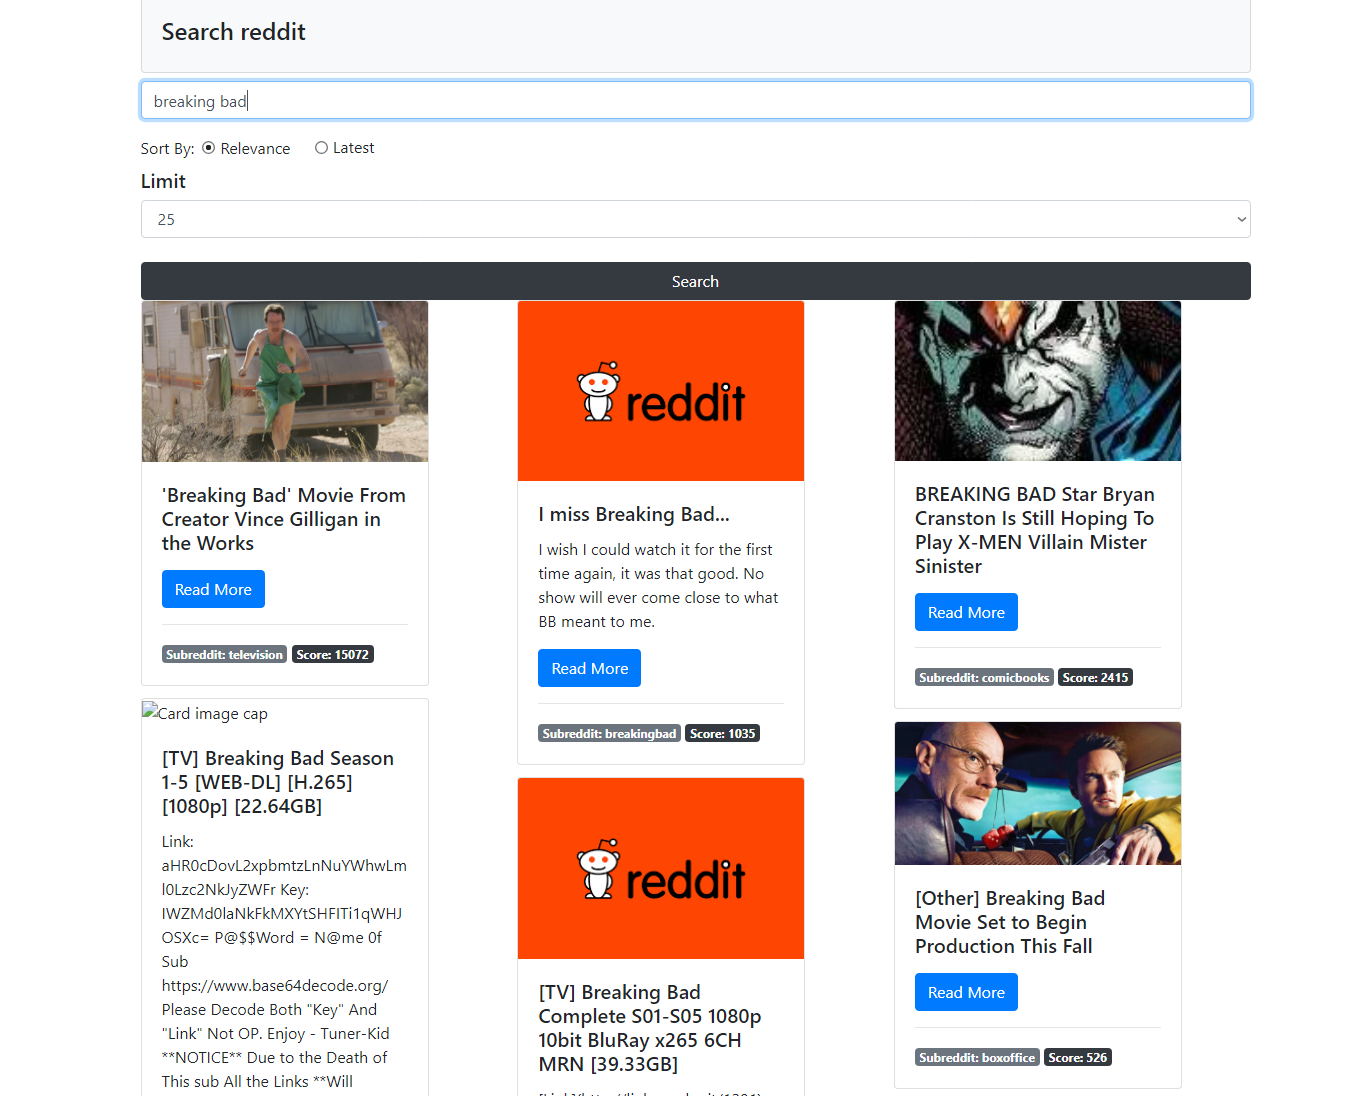Viewport: 1360px width, 1096px height.
Task: Click Read More on 'Breaking Bad' Movie From Creator card
Action: (x=213, y=589)
